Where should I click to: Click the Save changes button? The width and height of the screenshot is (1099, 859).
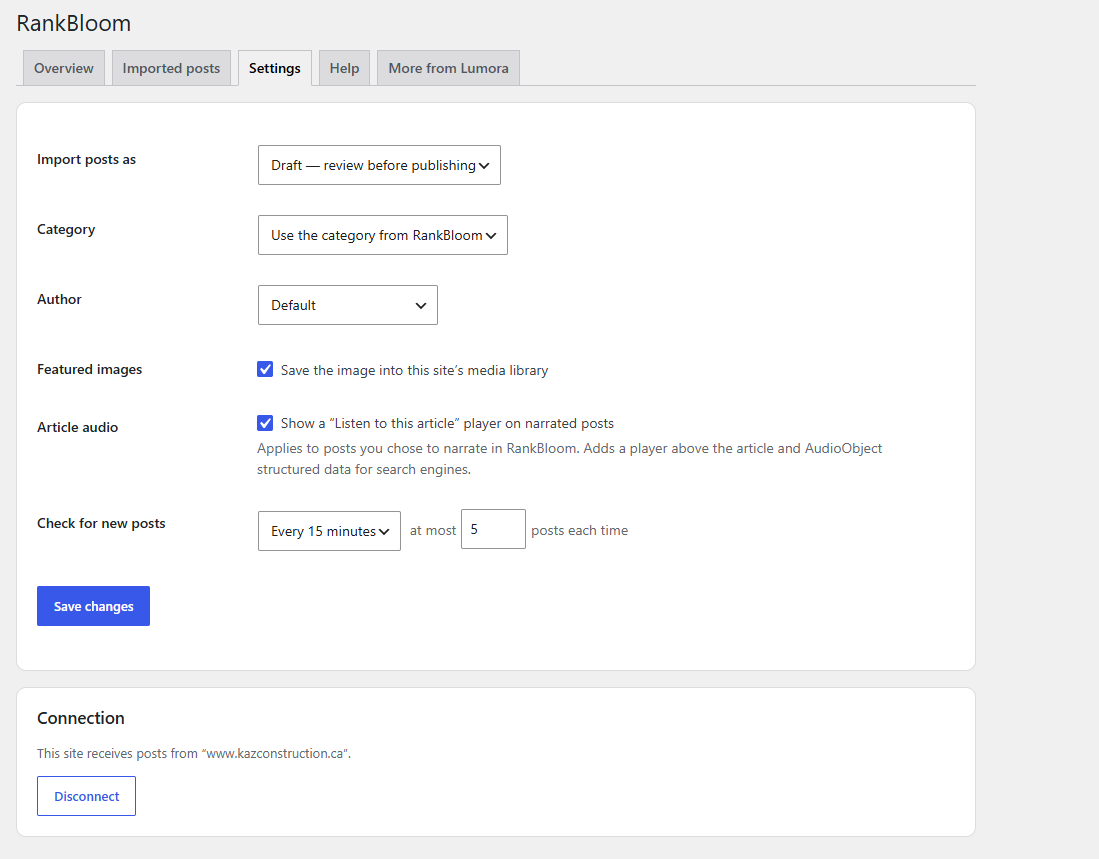point(93,606)
